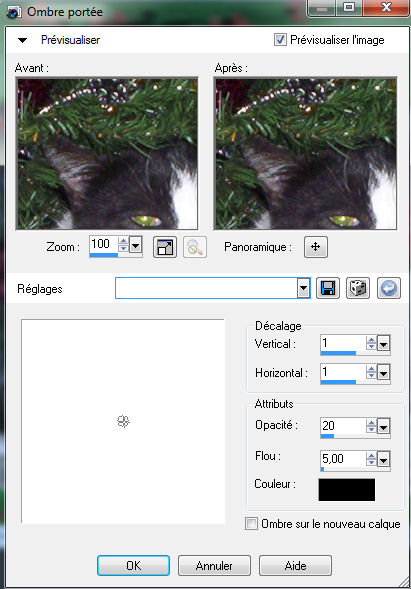Click the Panoramique navigate cross button
The height and width of the screenshot is (589, 411).
coord(316,247)
